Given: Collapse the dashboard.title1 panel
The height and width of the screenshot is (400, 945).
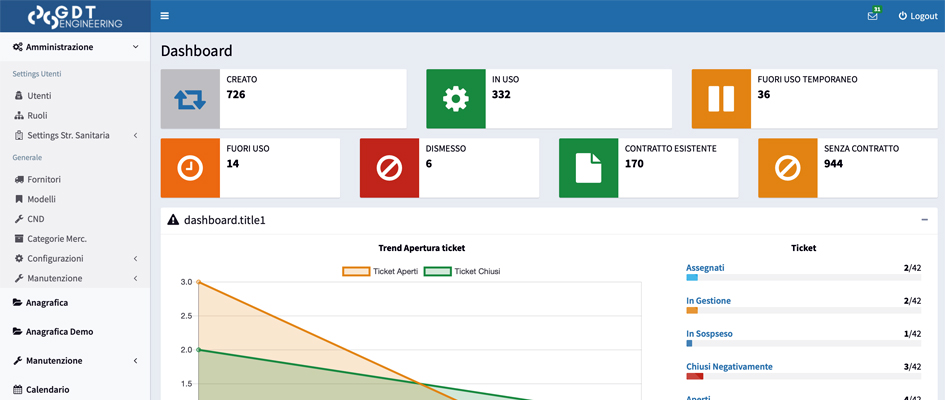Looking at the screenshot, I should coord(925,220).
